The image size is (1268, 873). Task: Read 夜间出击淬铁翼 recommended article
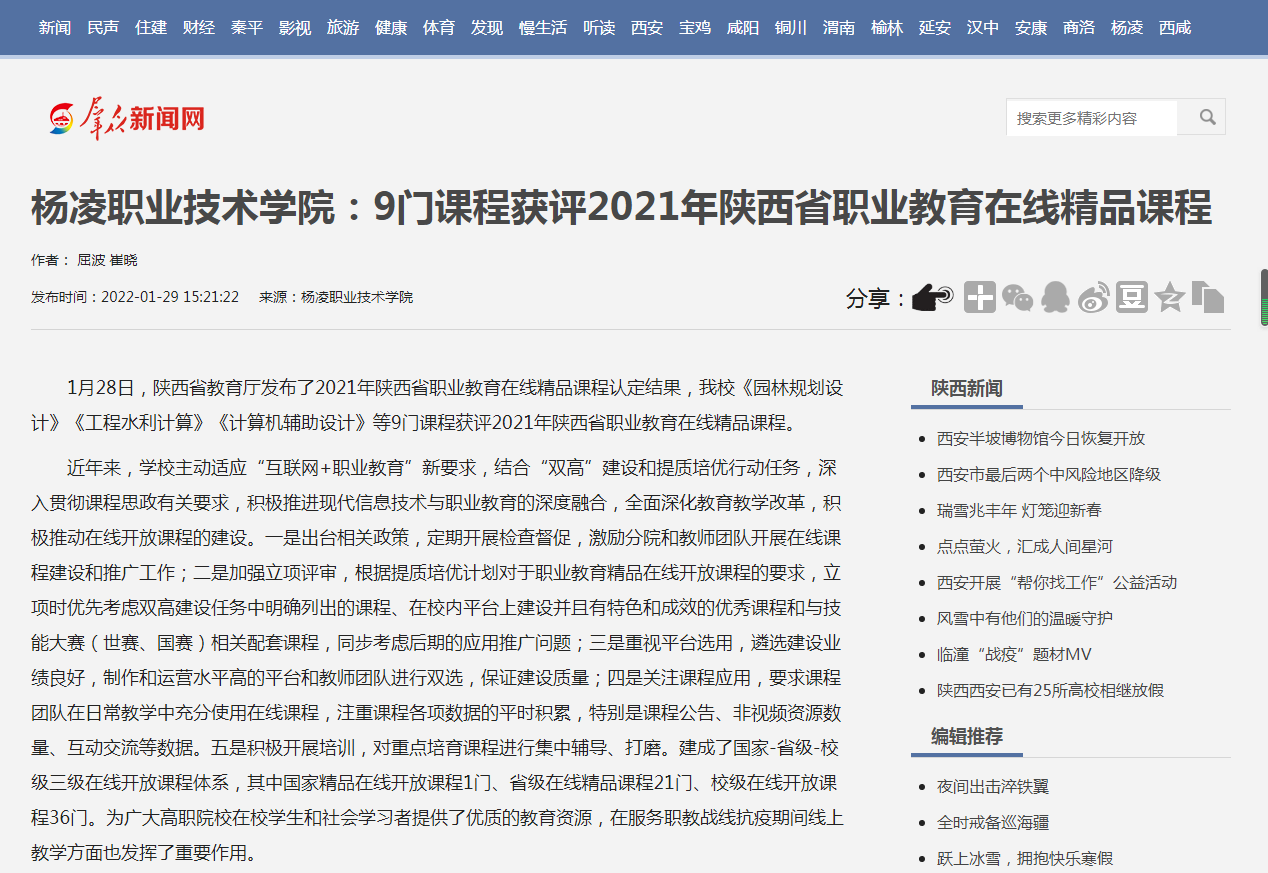click(x=992, y=787)
